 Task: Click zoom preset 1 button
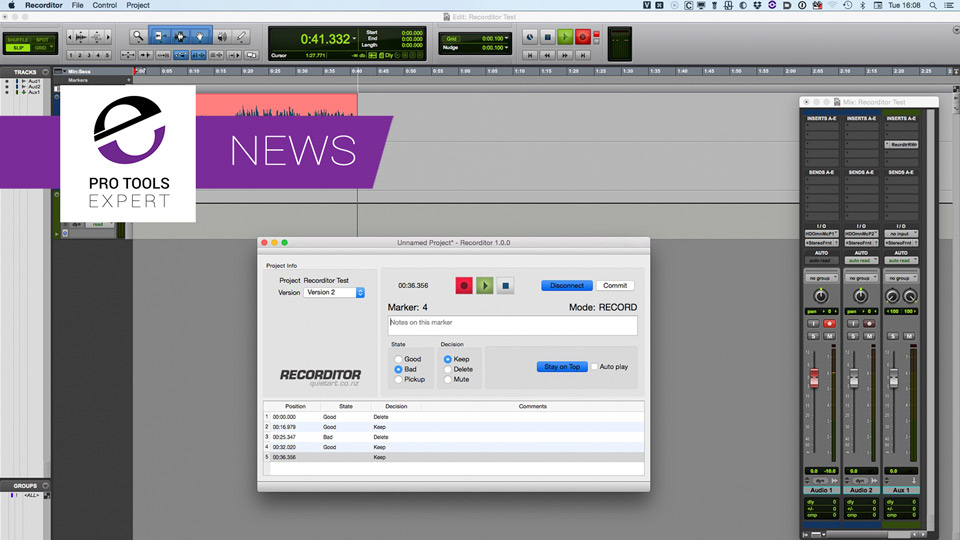click(x=71, y=55)
